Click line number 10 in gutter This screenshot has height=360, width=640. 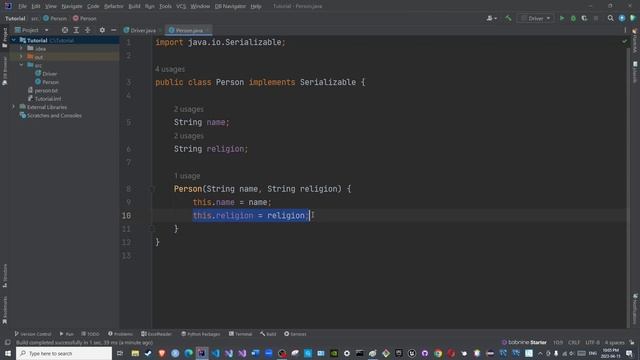(x=127, y=216)
